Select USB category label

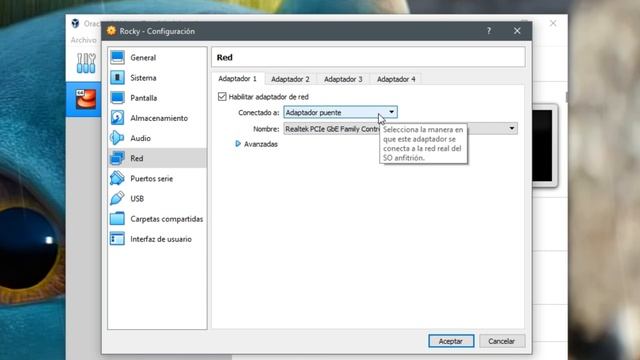[x=137, y=199]
